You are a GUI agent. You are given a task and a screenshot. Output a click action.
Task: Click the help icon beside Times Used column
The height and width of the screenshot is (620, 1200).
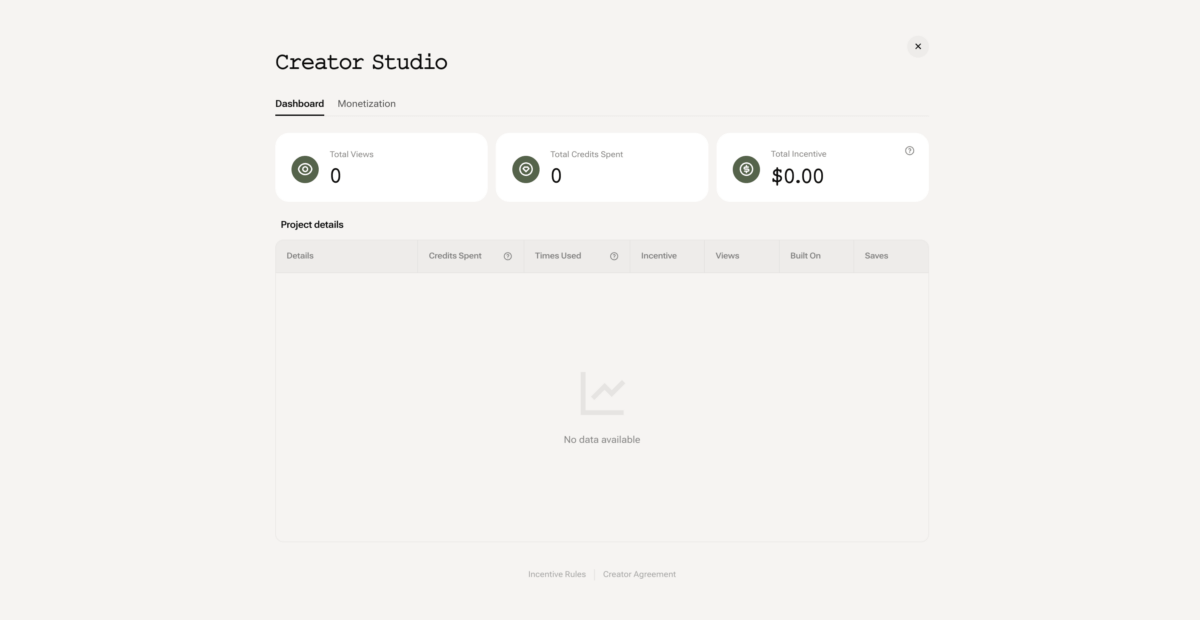coord(614,256)
